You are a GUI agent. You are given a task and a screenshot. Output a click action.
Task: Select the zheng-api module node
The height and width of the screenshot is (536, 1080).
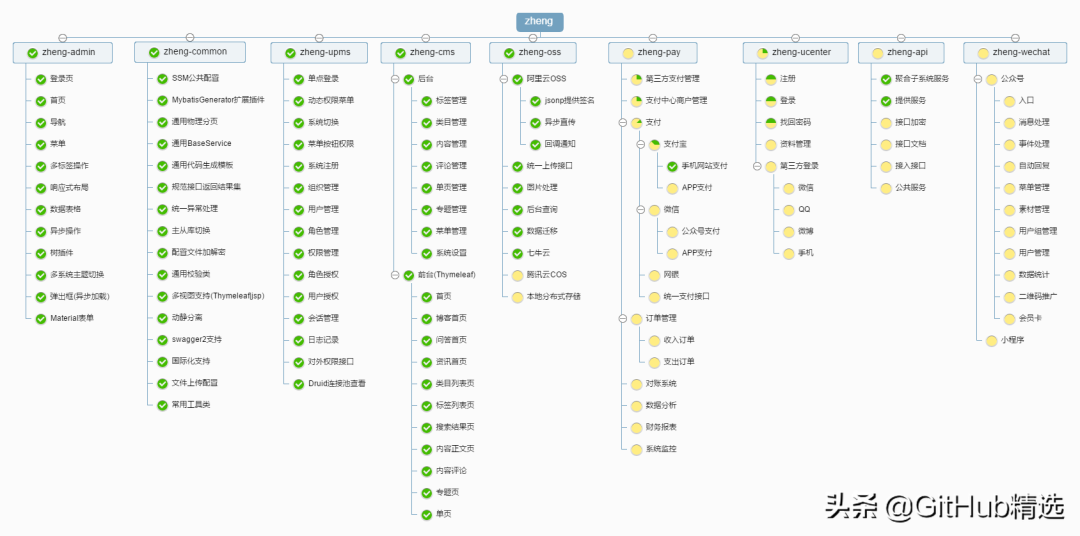tap(901, 52)
